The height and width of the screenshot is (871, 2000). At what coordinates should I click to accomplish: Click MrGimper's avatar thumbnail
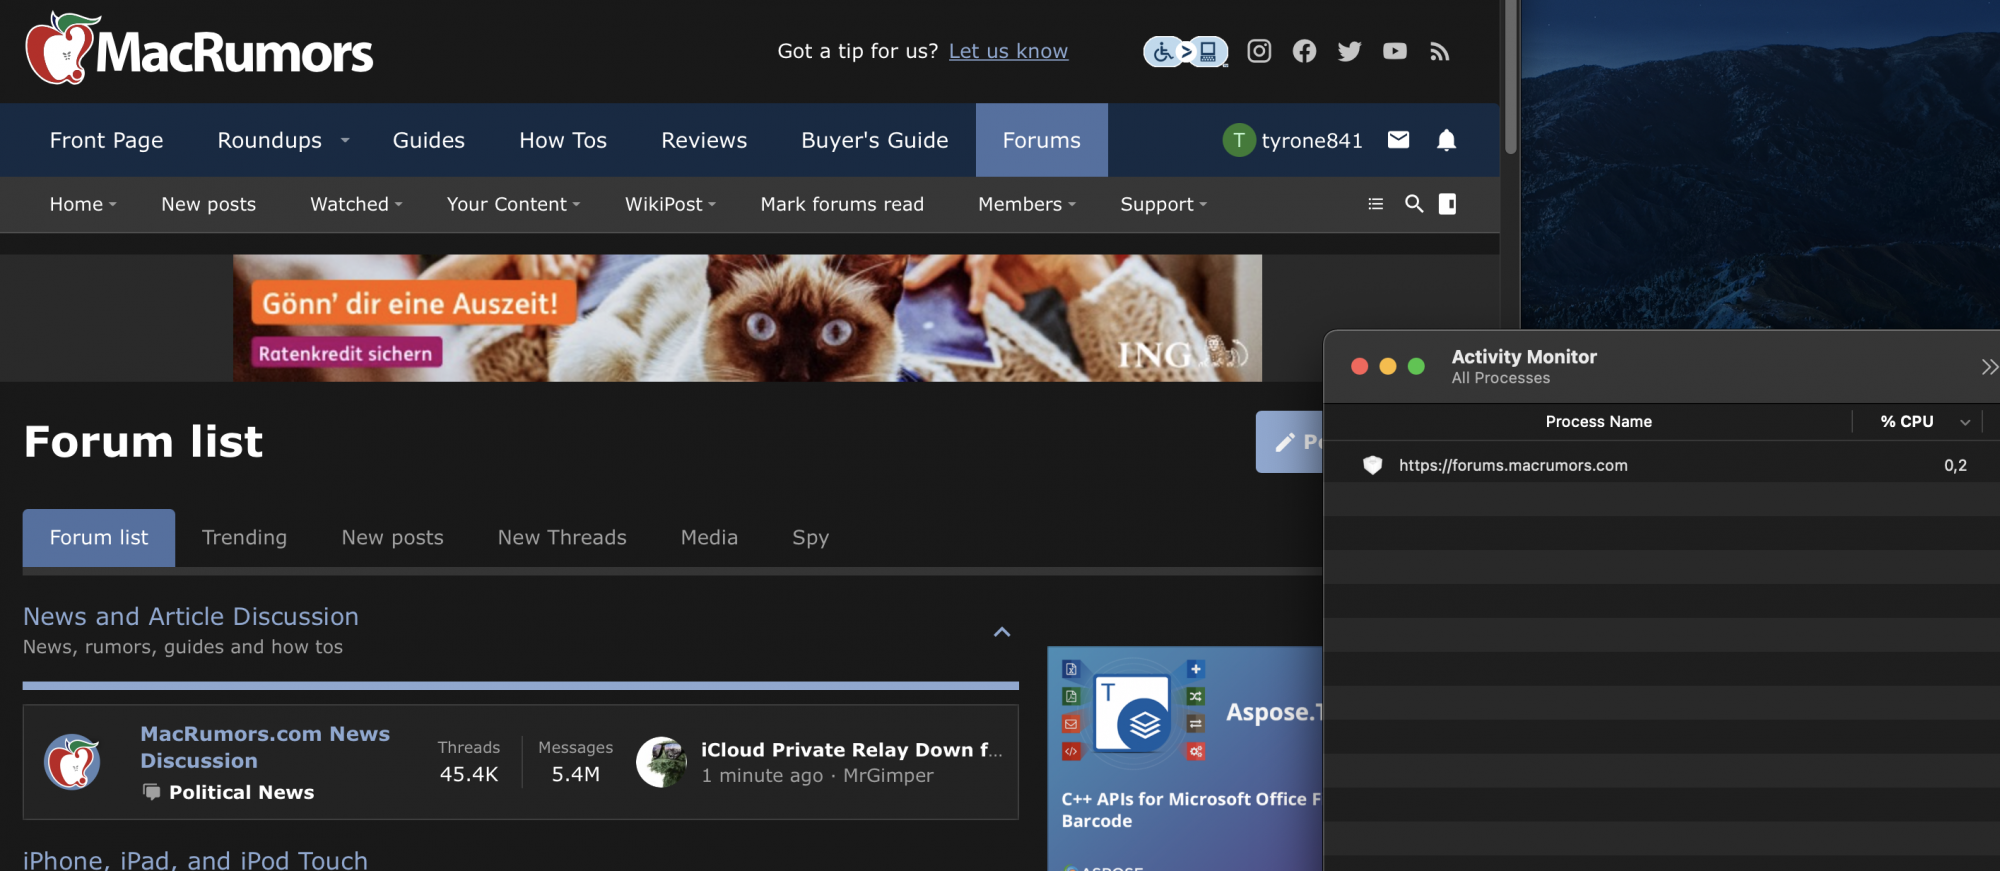[x=661, y=762]
